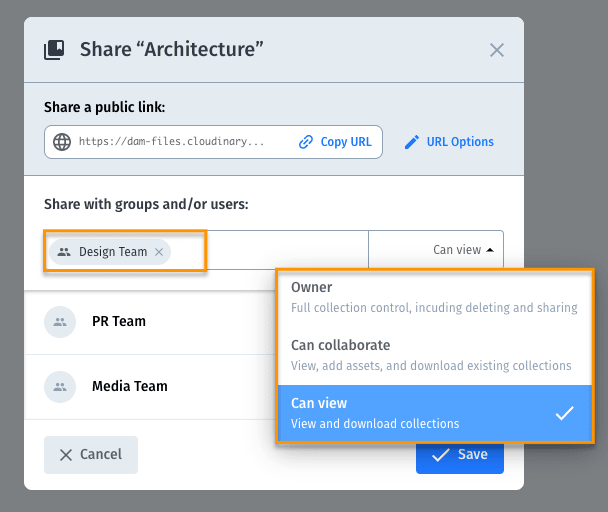
Task: Click the pencil icon beside URL Options
Action: click(412, 142)
